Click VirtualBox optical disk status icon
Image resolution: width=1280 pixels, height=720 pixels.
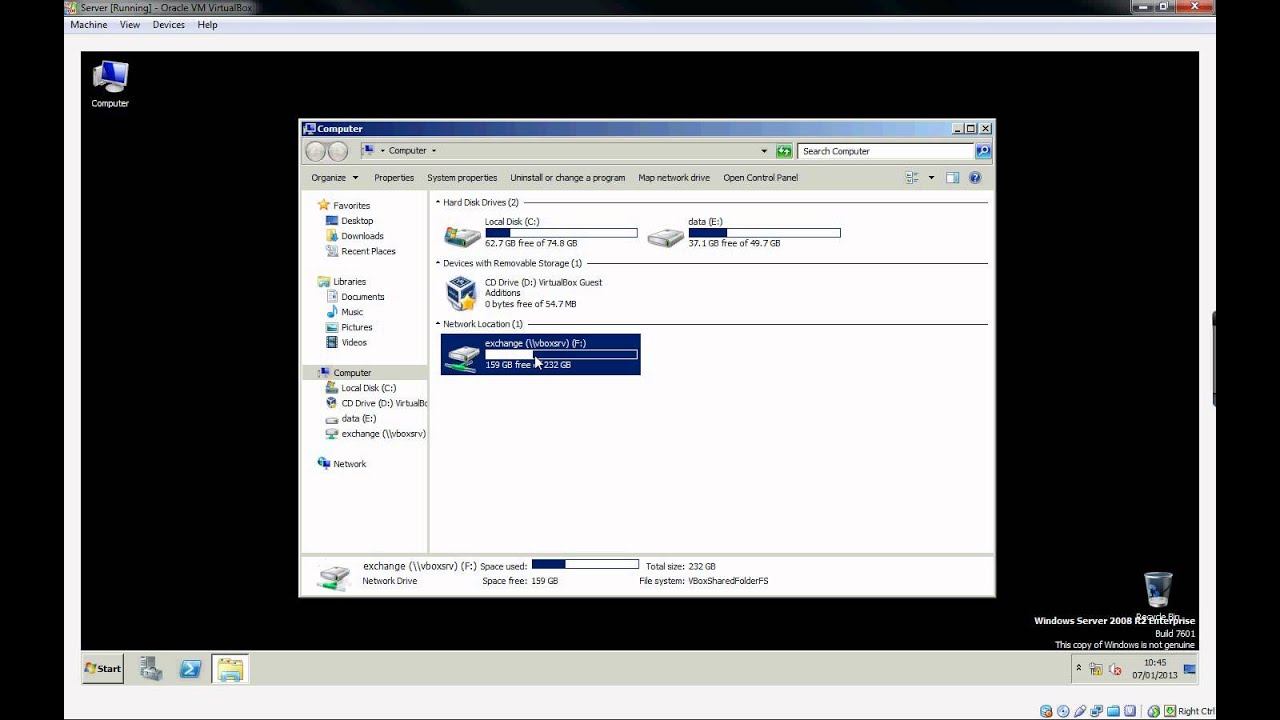point(1062,711)
